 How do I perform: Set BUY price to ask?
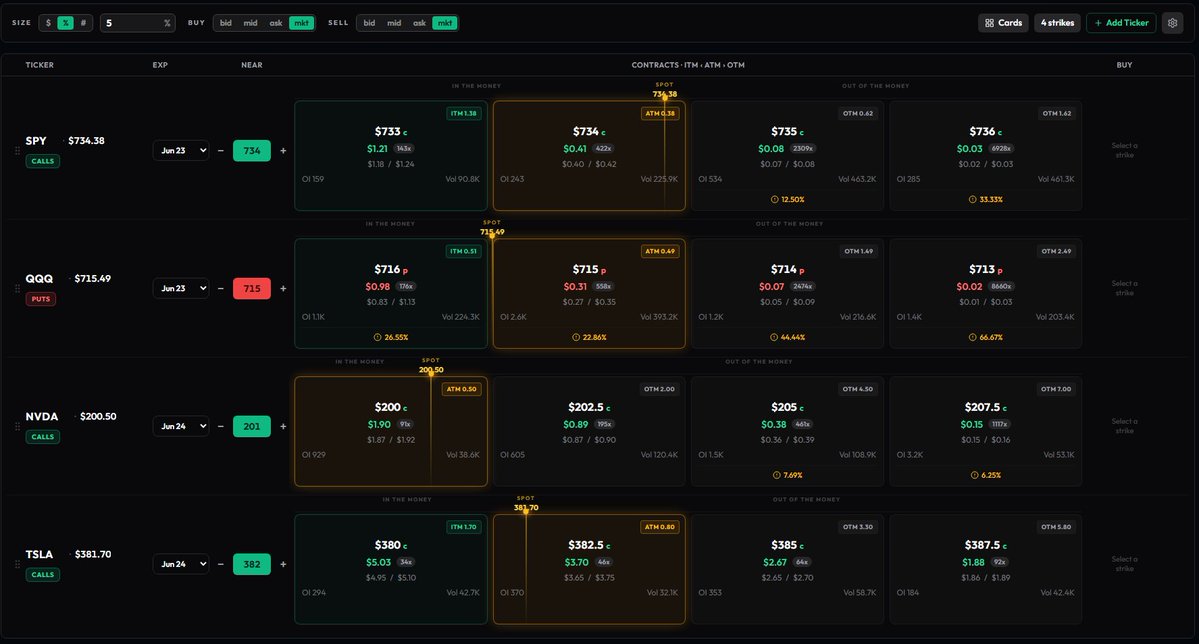click(275, 23)
